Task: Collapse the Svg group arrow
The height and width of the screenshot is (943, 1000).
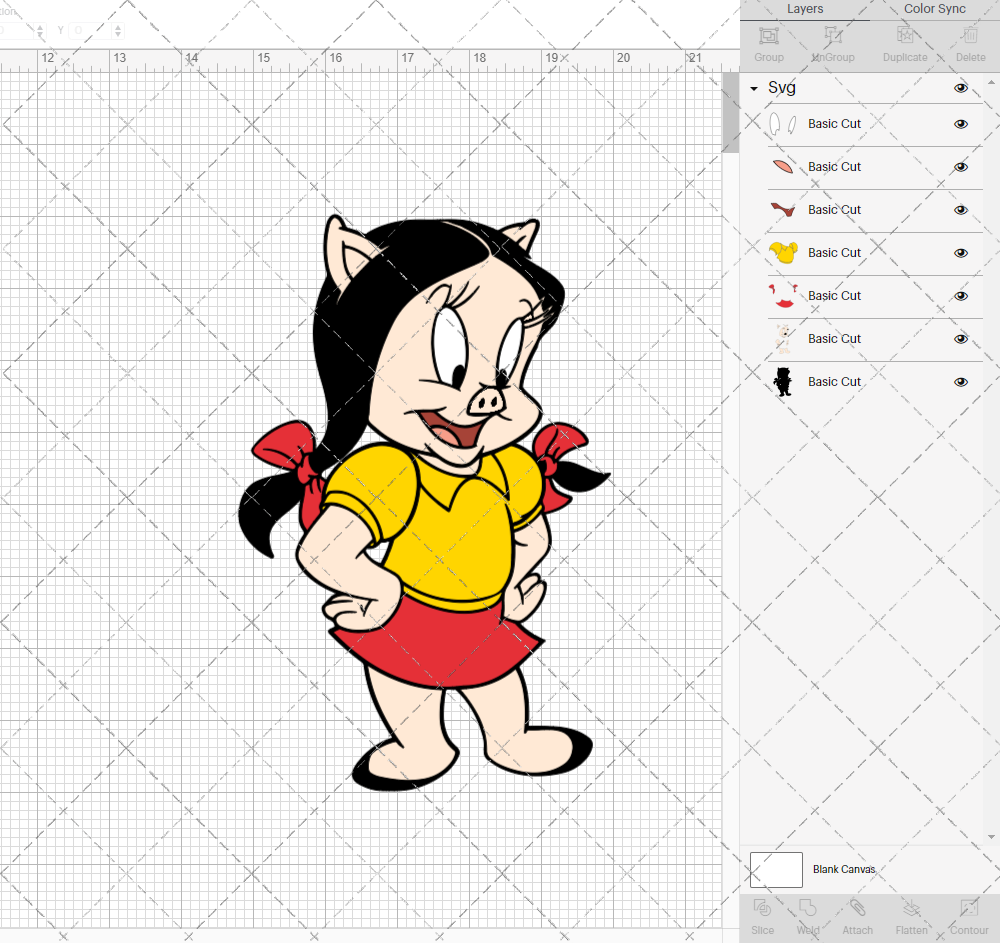Action: [754, 89]
